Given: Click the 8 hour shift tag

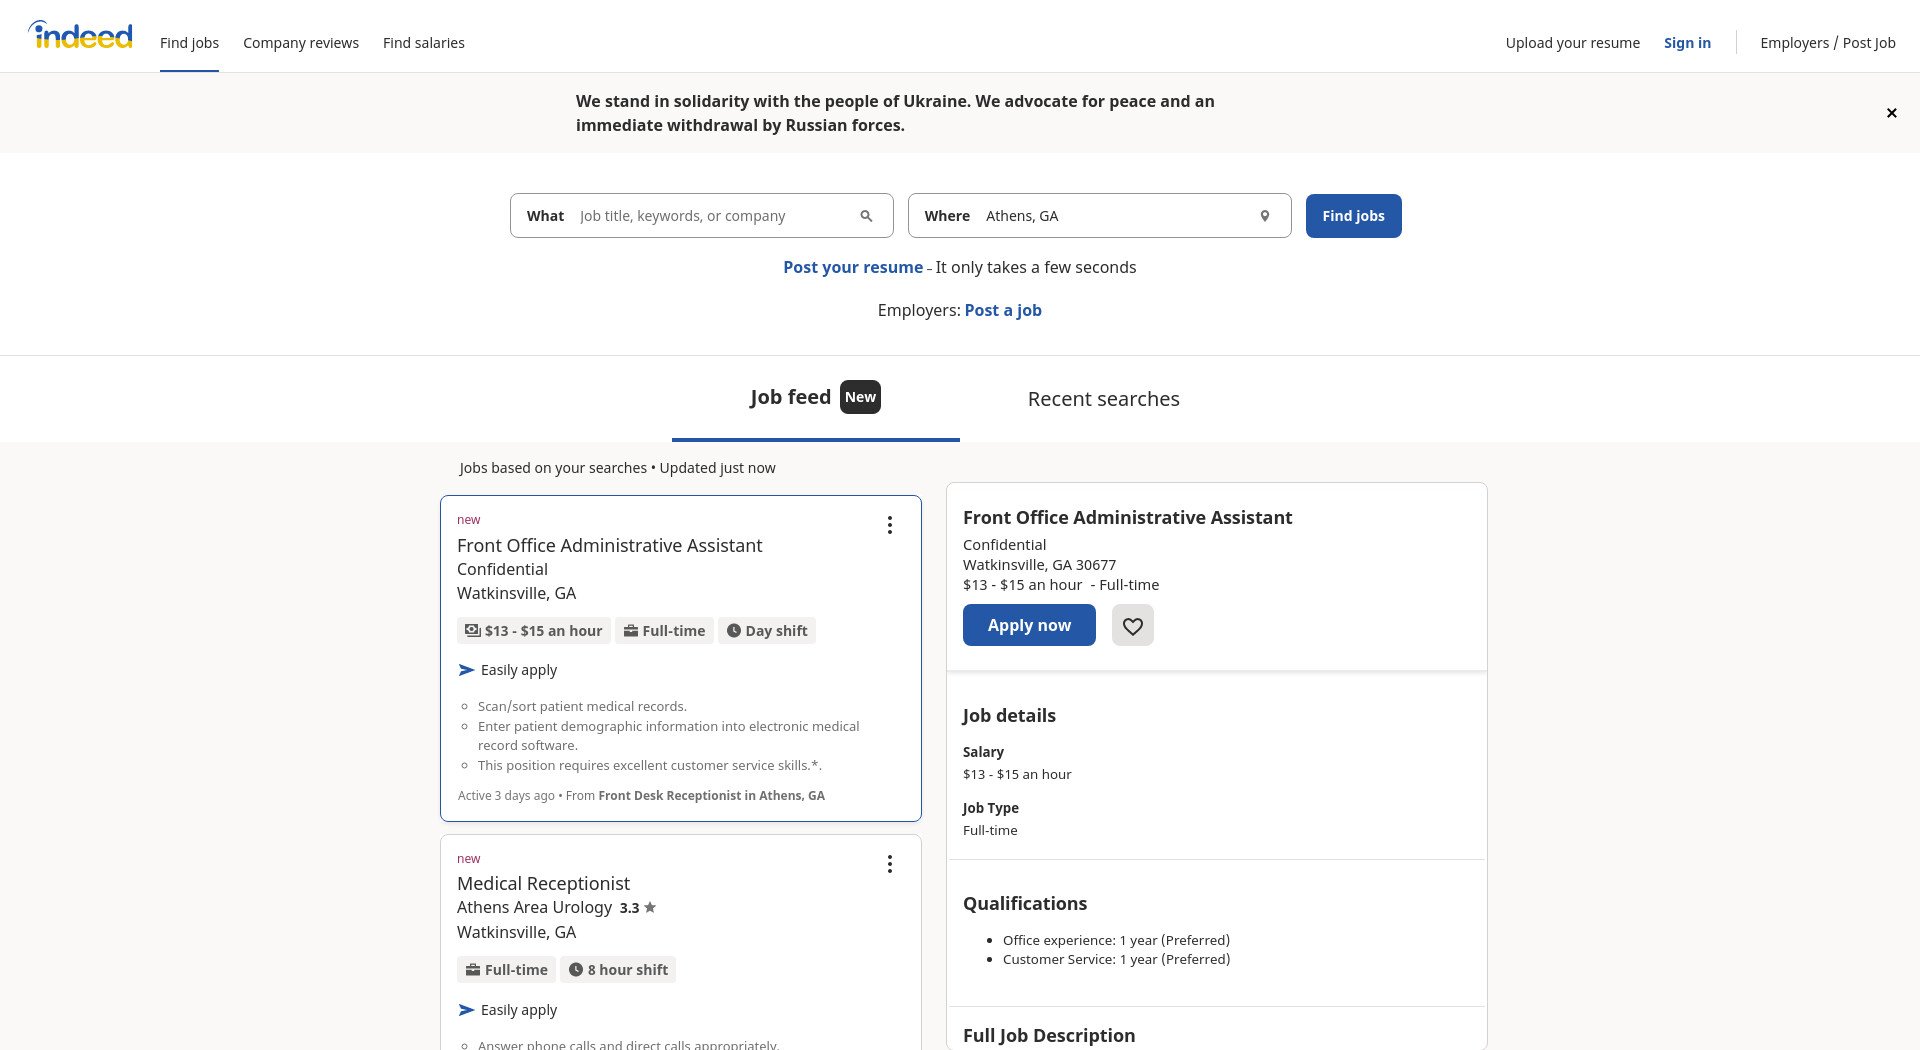Looking at the screenshot, I should (x=618, y=970).
